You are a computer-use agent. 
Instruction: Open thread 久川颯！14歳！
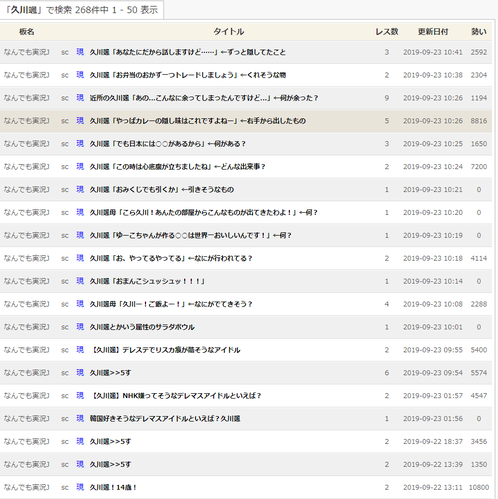tap(113, 488)
